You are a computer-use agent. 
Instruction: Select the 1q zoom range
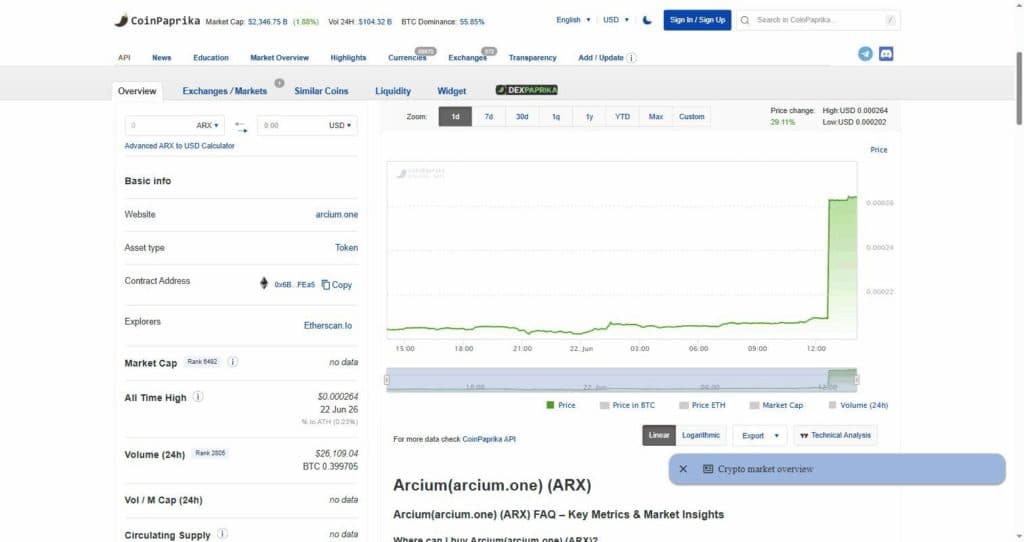tap(556, 116)
